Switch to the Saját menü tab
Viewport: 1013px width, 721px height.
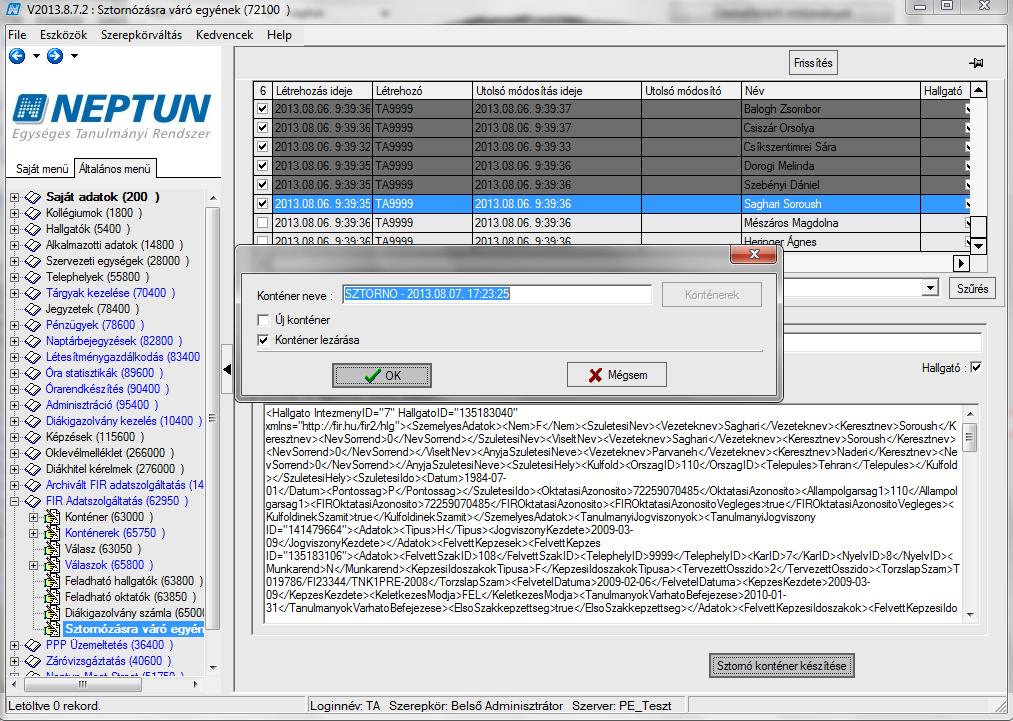pyautogui.click(x=42, y=169)
